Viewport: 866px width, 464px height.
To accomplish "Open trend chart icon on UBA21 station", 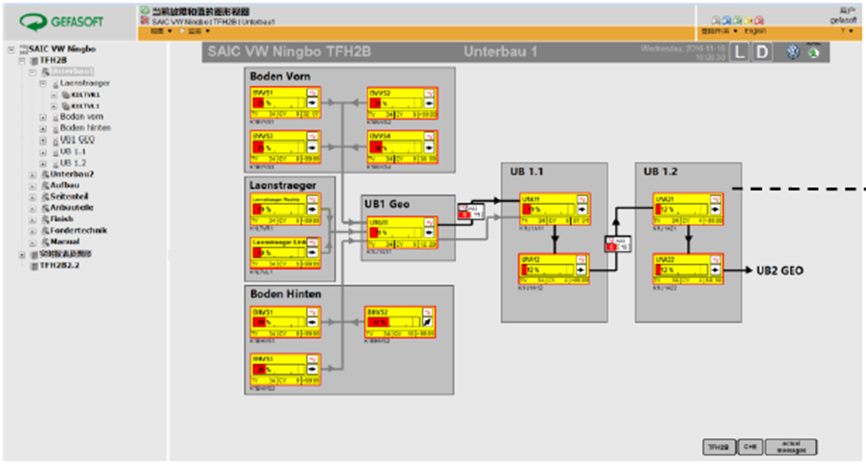I will pos(716,199).
